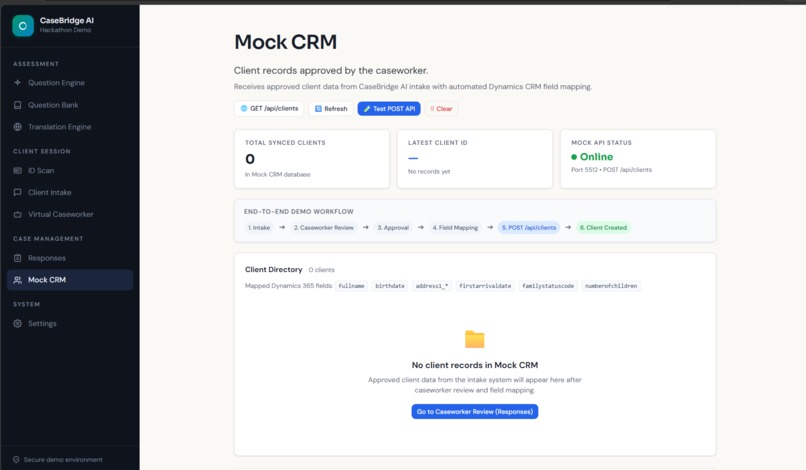Click the Total Synced Clients count 0
This screenshot has width=806, height=470.
click(250, 159)
